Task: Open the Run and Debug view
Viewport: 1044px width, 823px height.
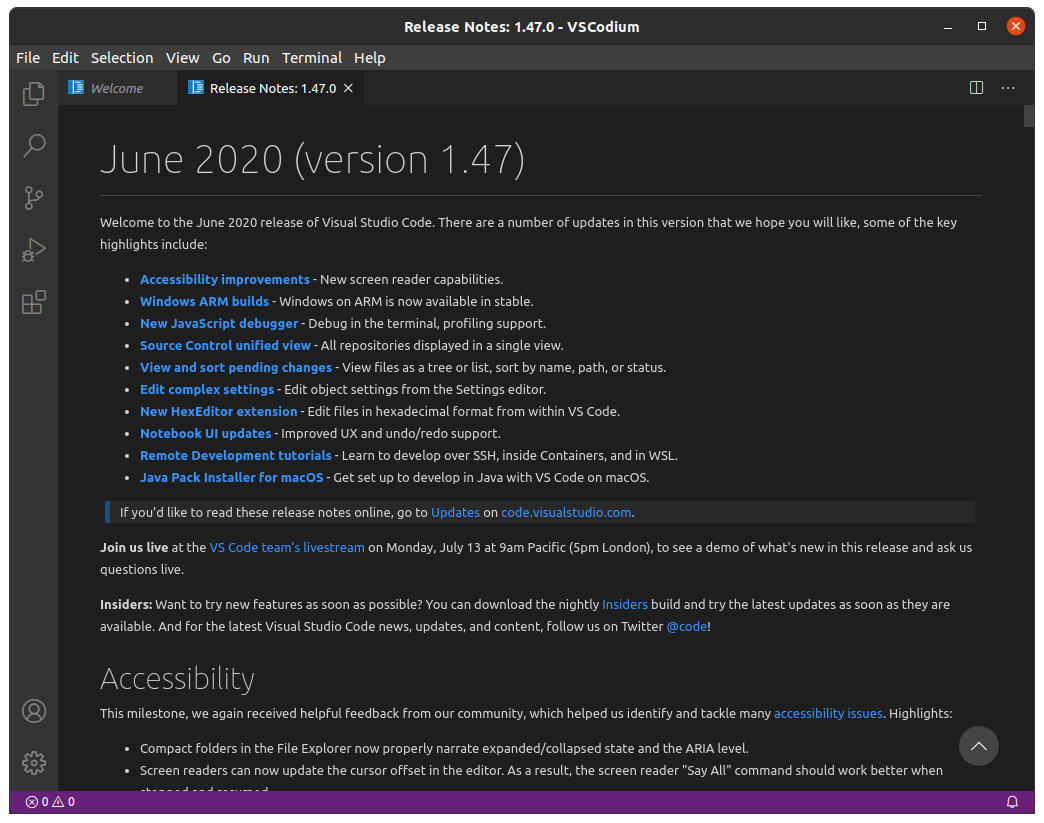Action: pyautogui.click(x=34, y=250)
